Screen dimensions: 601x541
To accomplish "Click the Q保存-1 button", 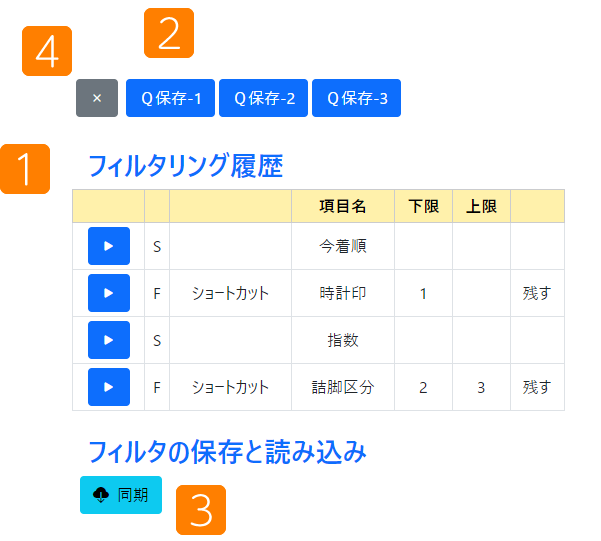I will pos(171,98).
